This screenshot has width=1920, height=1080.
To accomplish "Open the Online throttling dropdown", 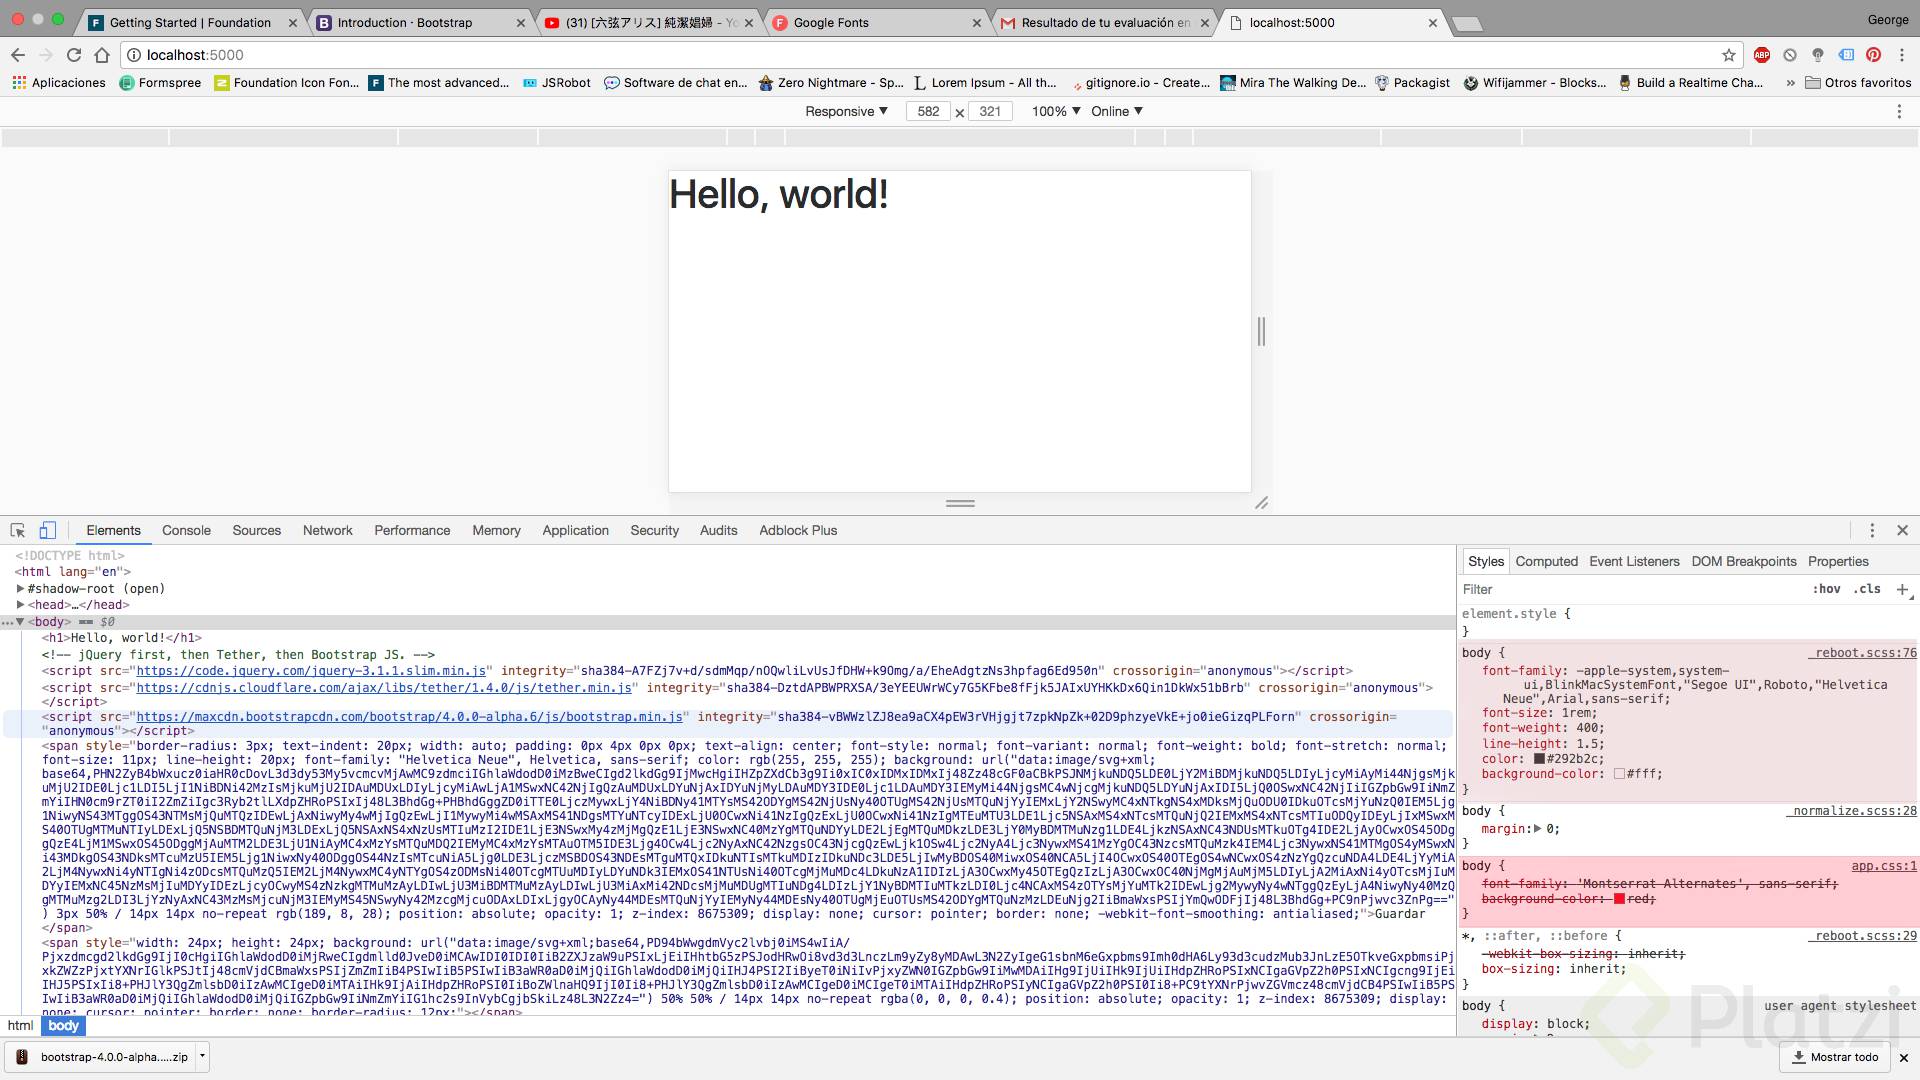I will [1116, 111].
